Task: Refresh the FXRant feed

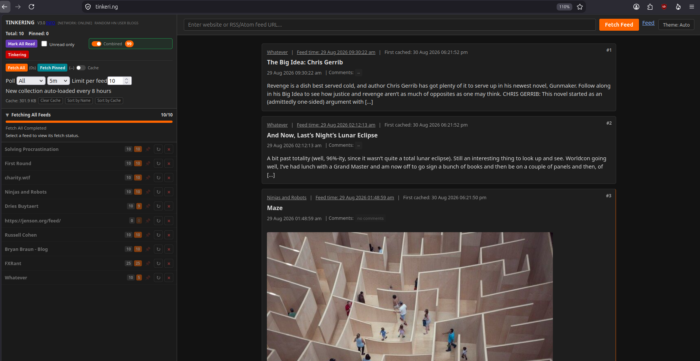Action: point(158,263)
